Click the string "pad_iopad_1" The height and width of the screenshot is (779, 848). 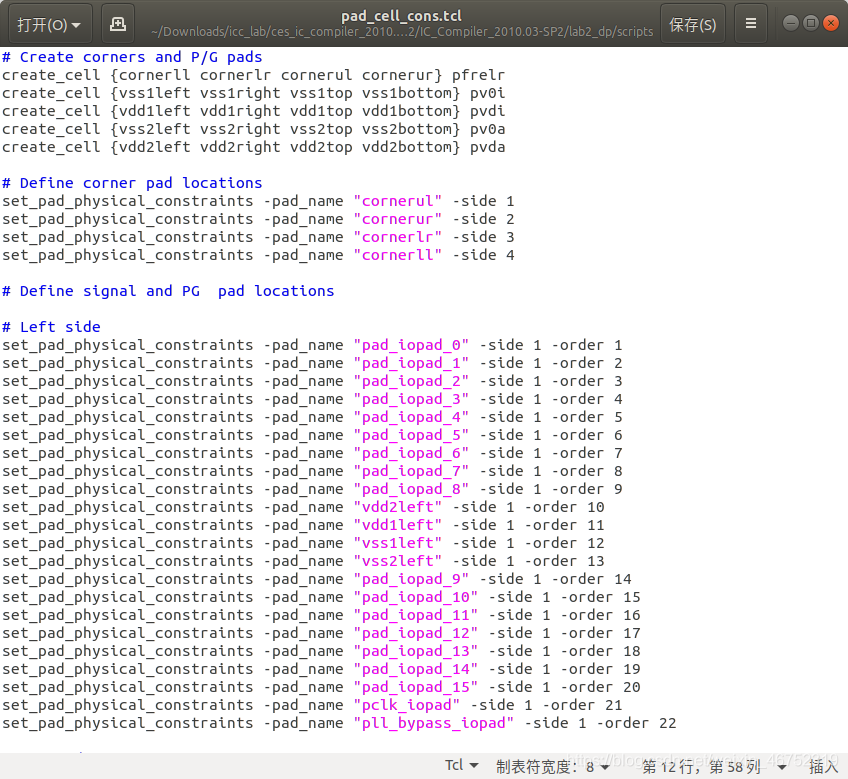click(411, 363)
